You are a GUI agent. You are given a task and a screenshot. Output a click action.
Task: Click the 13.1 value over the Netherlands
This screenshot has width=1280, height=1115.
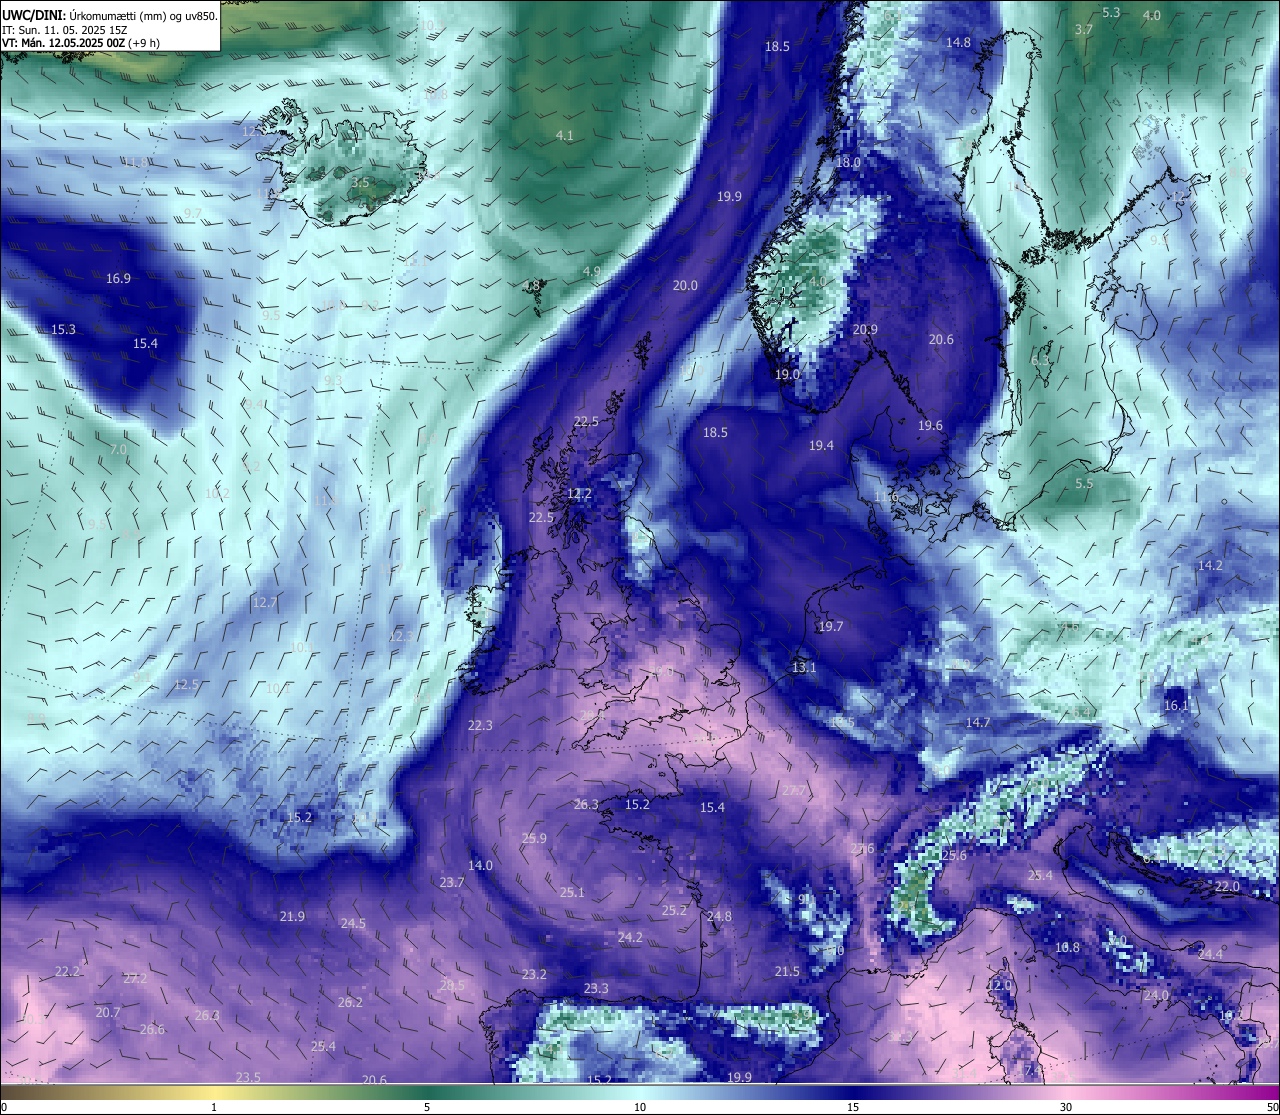(804, 667)
